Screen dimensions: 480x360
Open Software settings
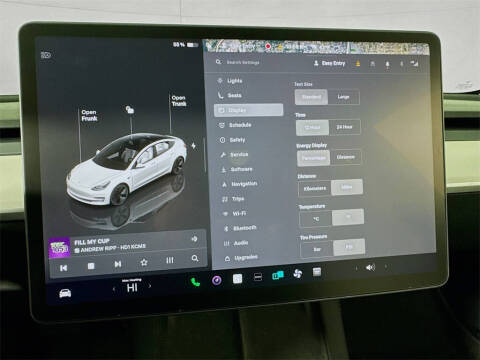coord(237,169)
